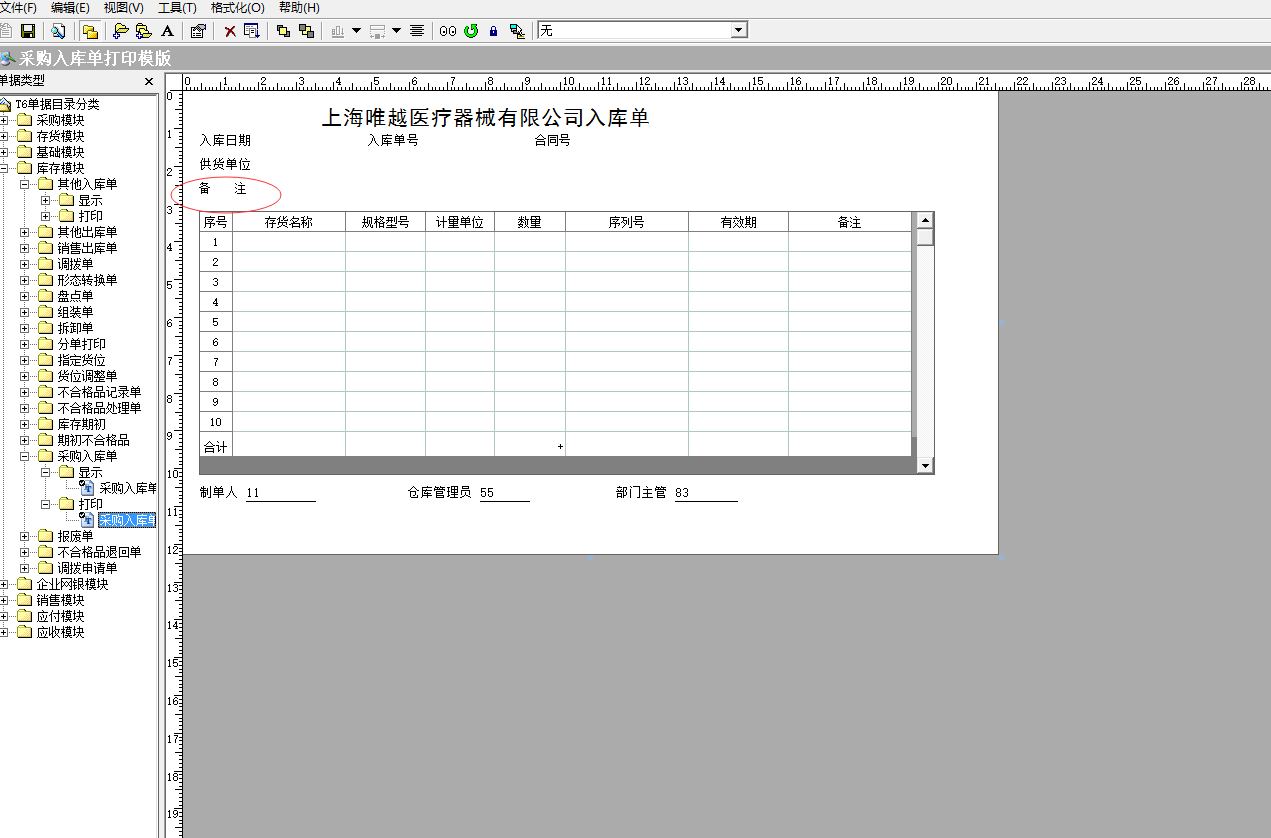Click table scrollbar up arrow
This screenshot has height=838, width=1271.
(925, 220)
